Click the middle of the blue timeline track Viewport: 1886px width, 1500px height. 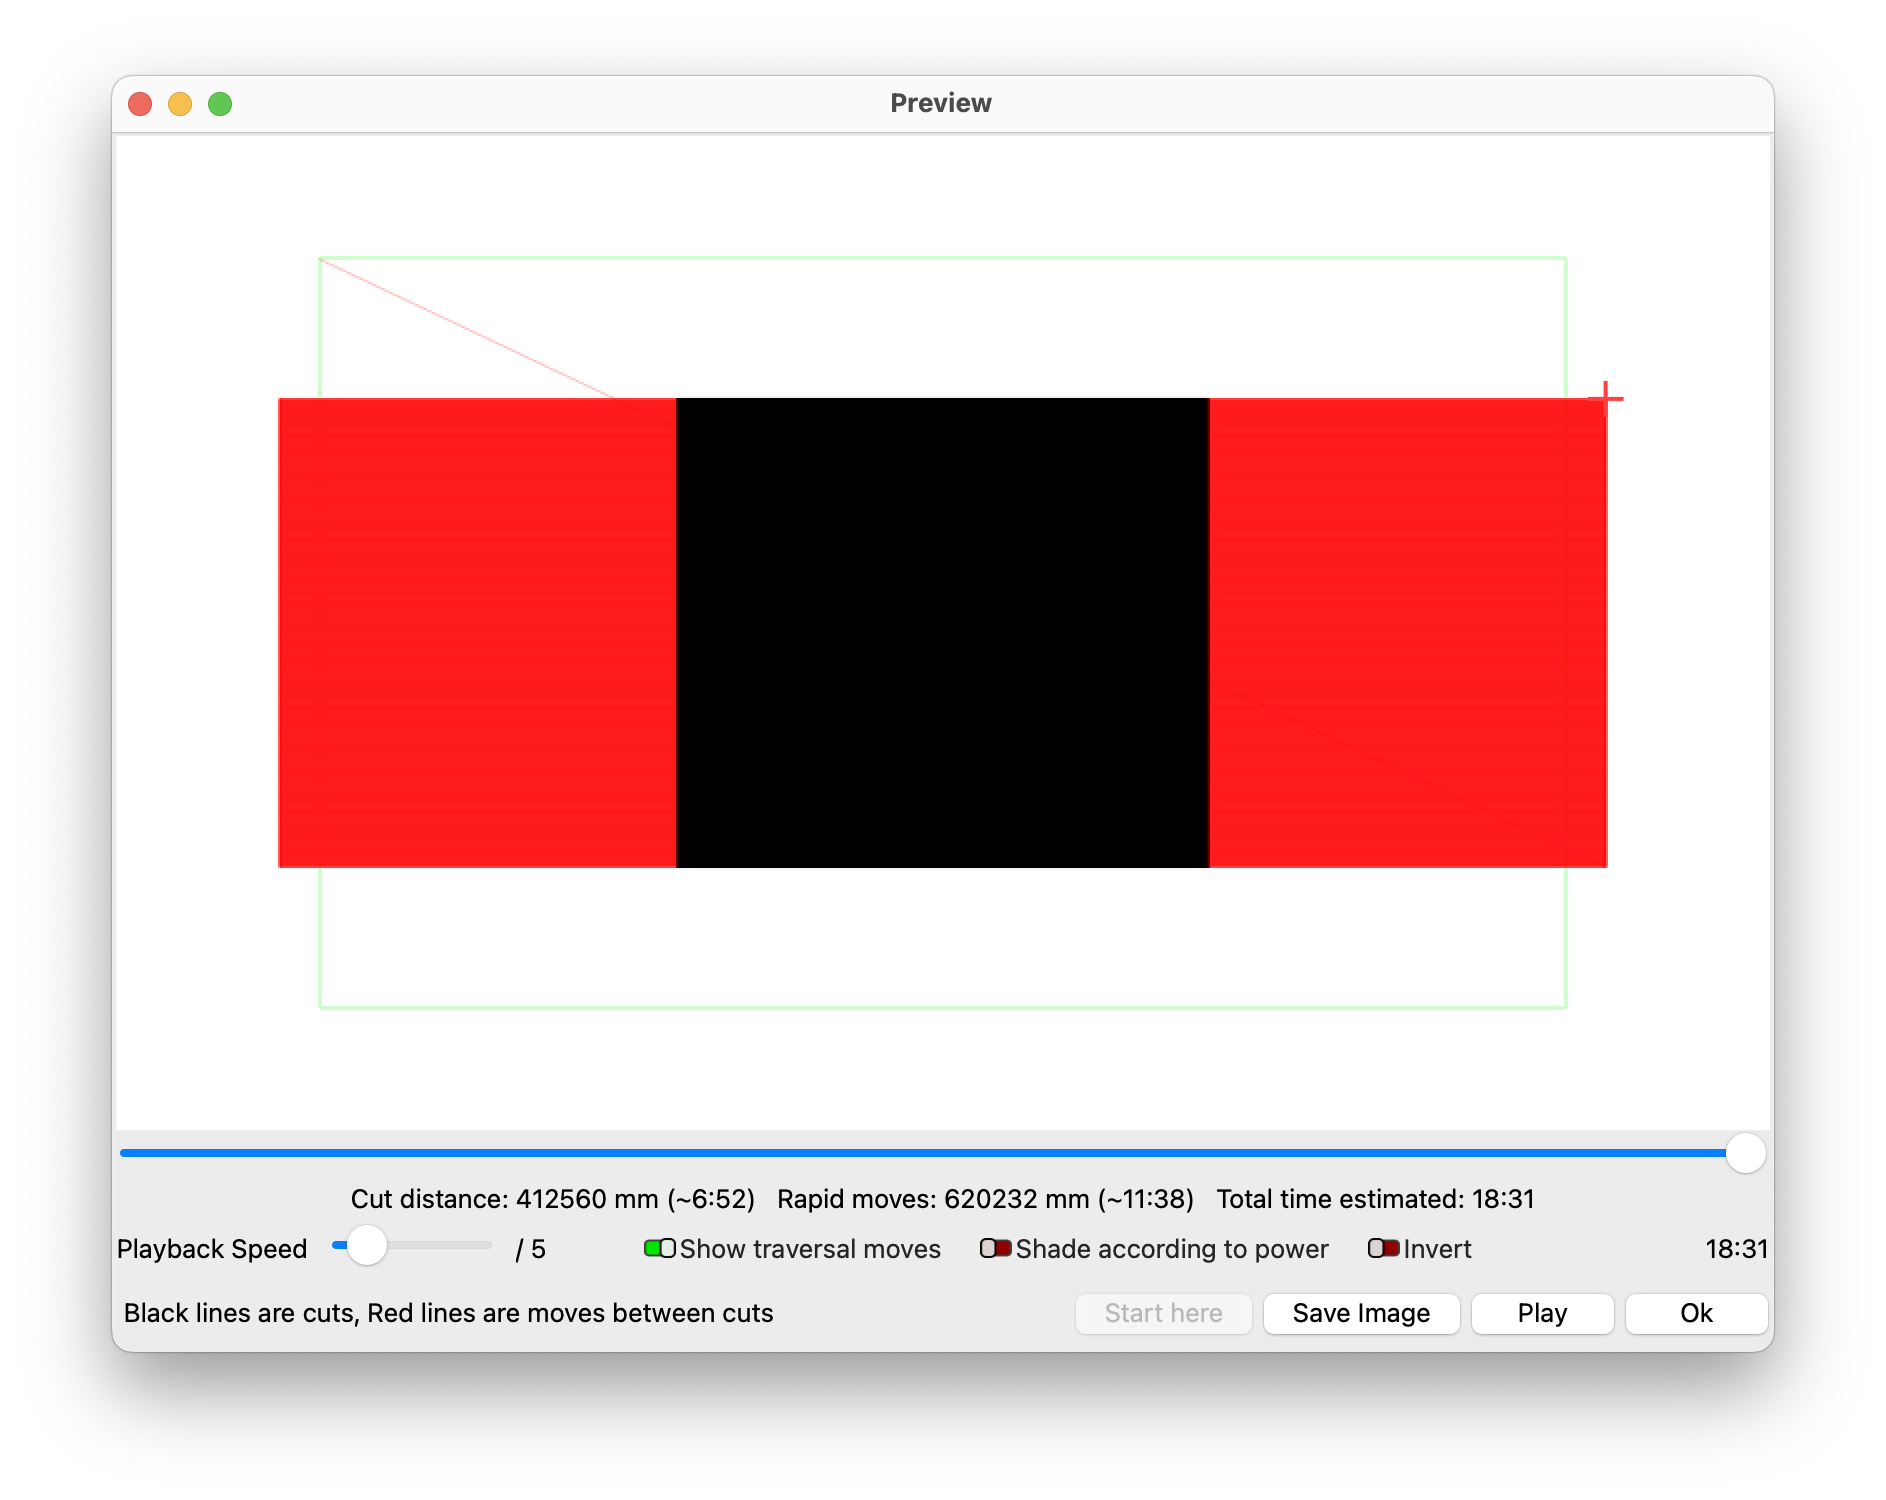[930, 1153]
